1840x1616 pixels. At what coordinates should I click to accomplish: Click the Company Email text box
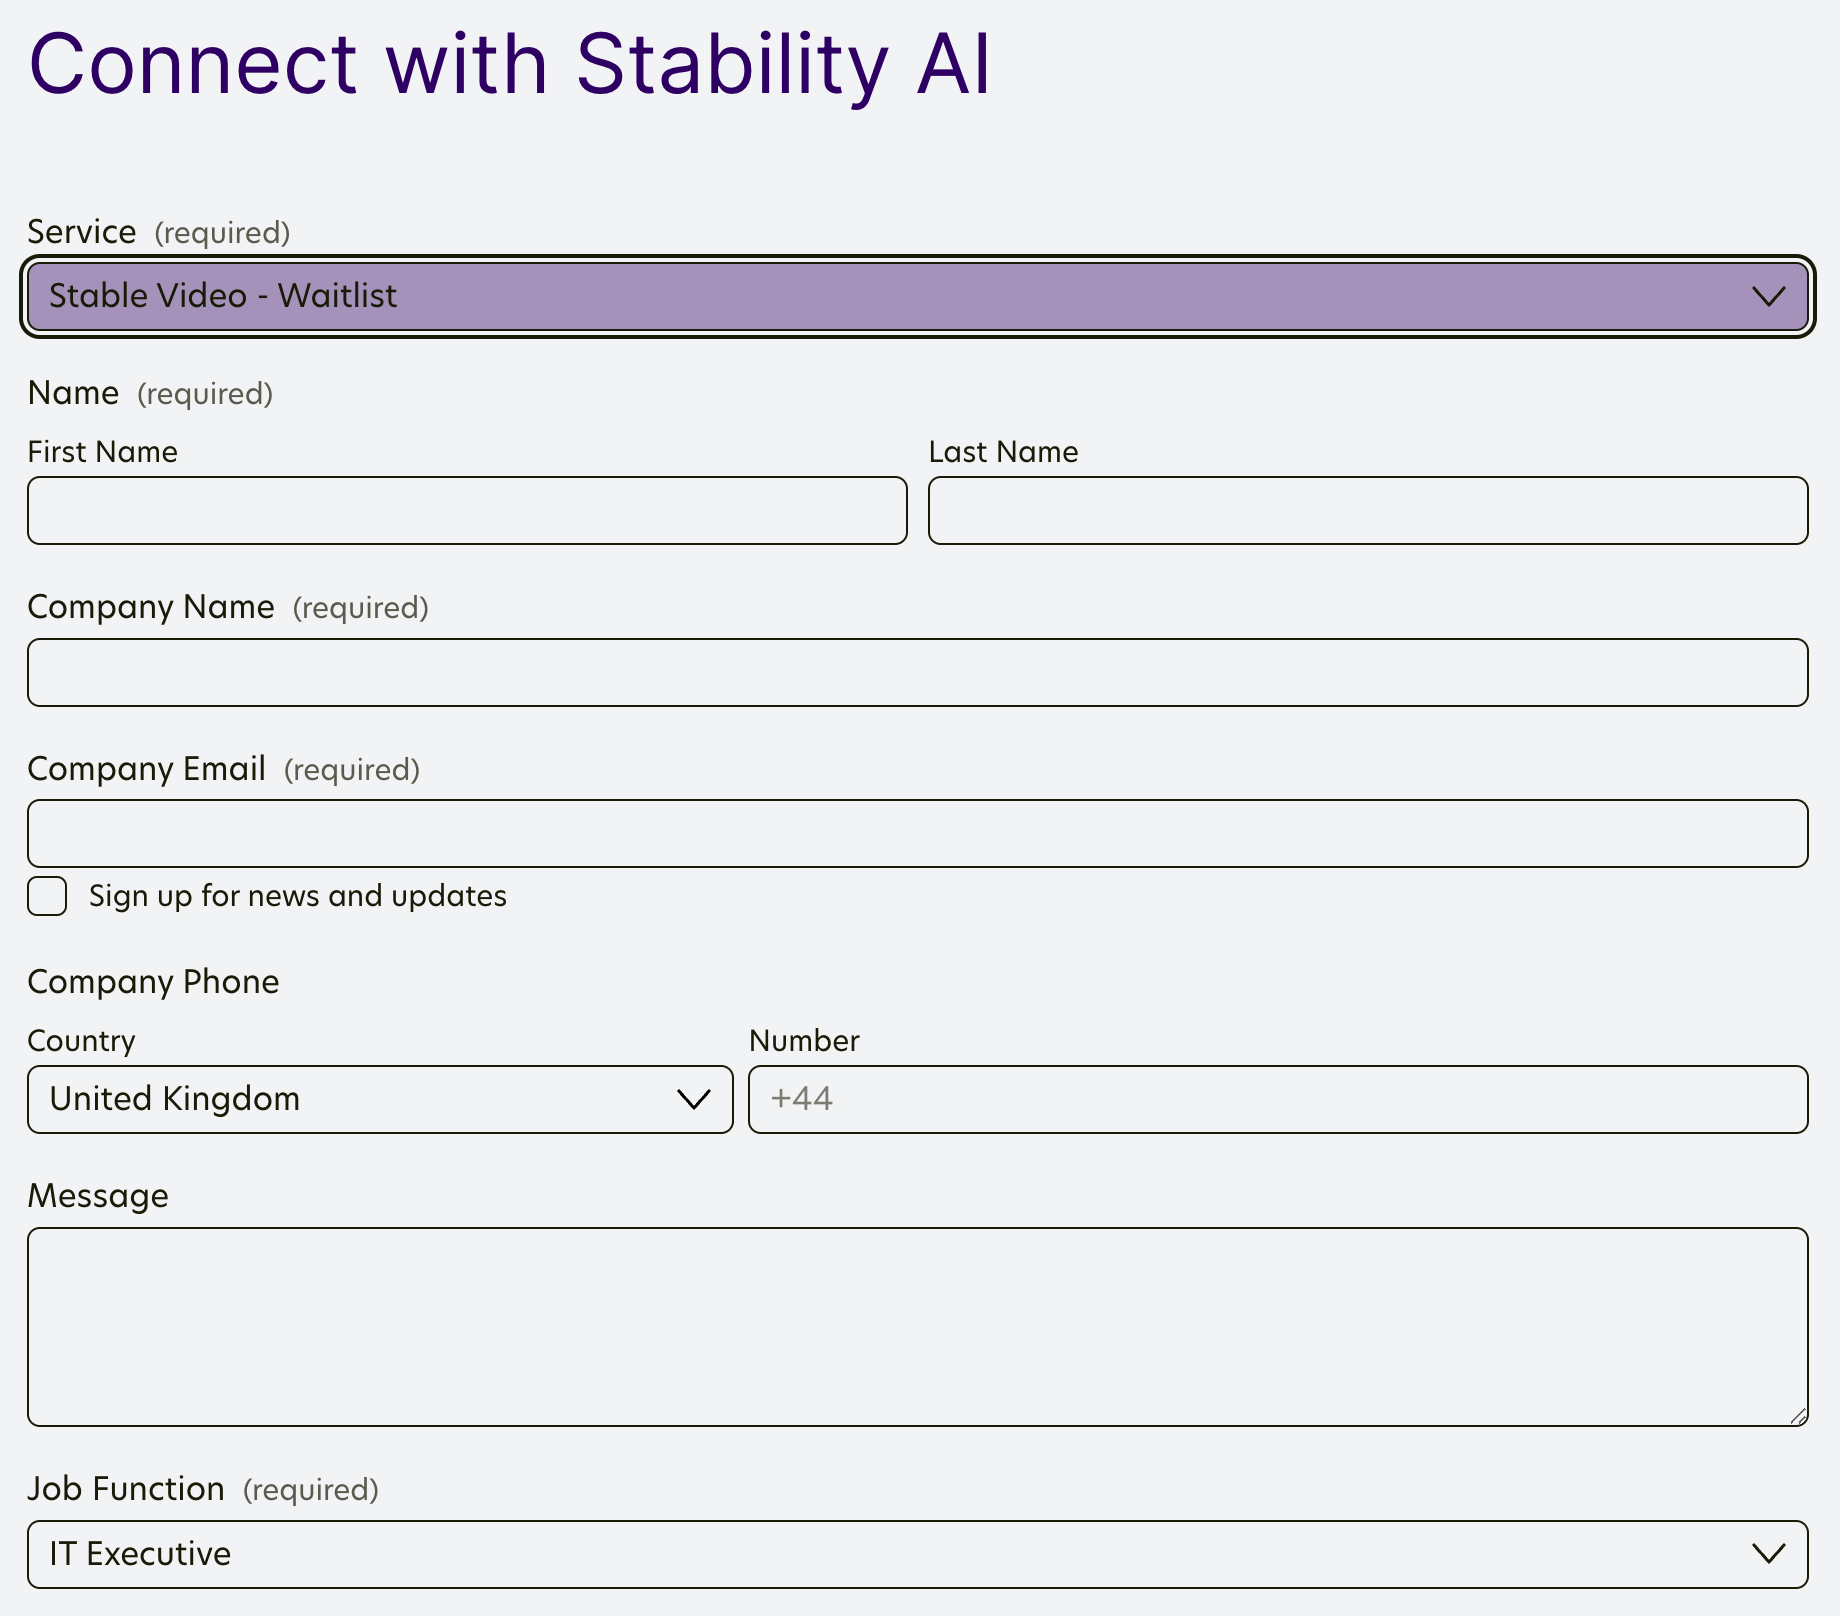pos(917,833)
